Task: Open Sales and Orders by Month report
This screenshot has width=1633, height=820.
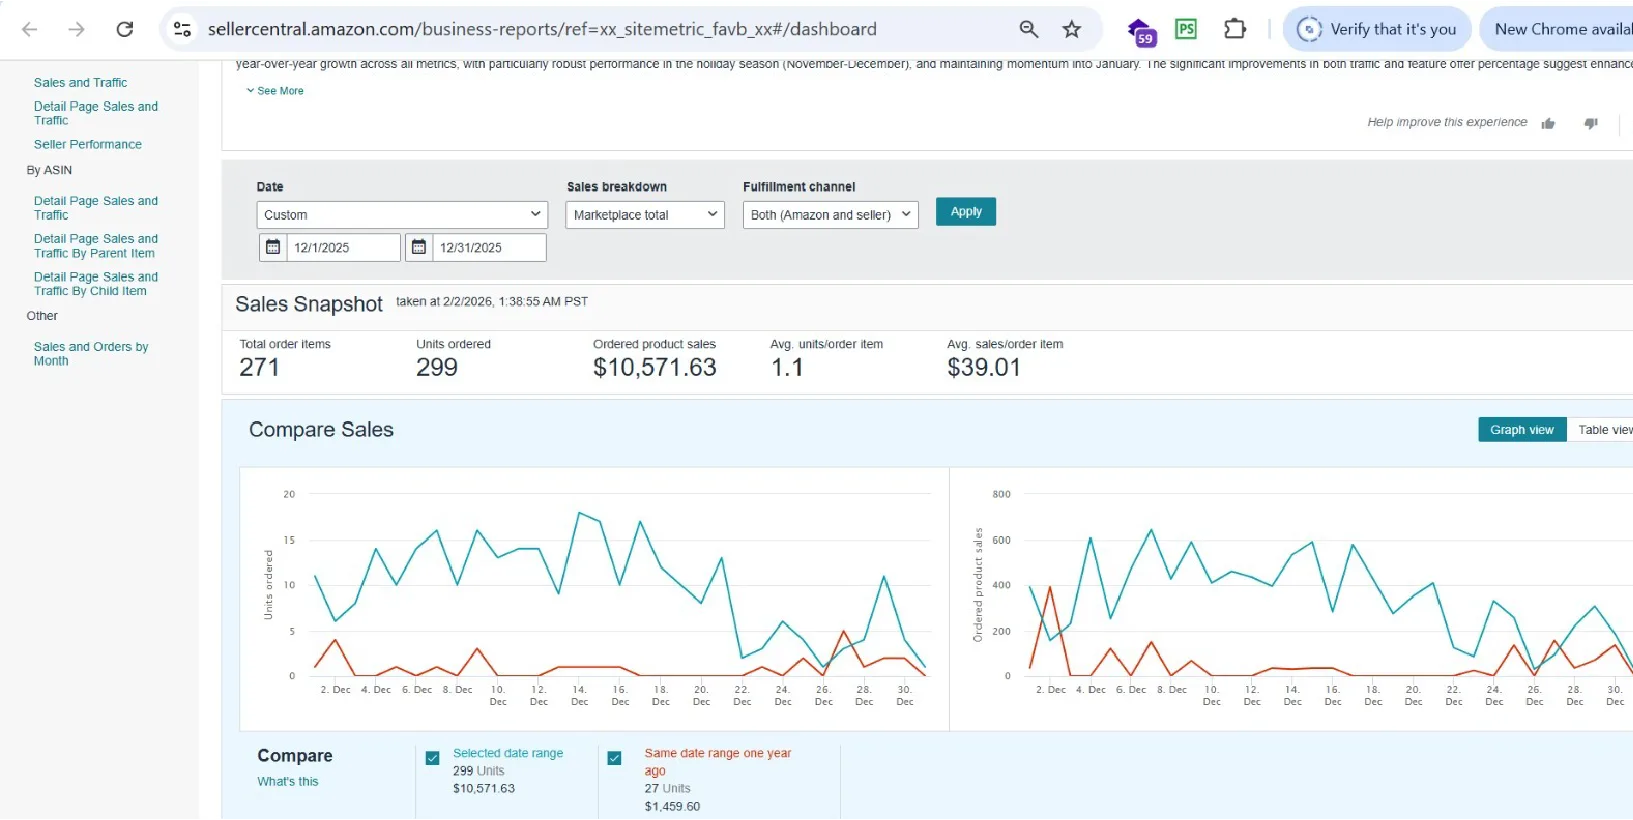Action: tap(90, 354)
